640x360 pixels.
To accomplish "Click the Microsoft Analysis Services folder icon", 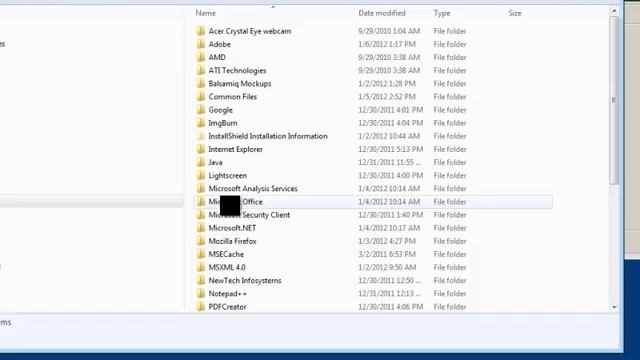I will tap(200, 189).
